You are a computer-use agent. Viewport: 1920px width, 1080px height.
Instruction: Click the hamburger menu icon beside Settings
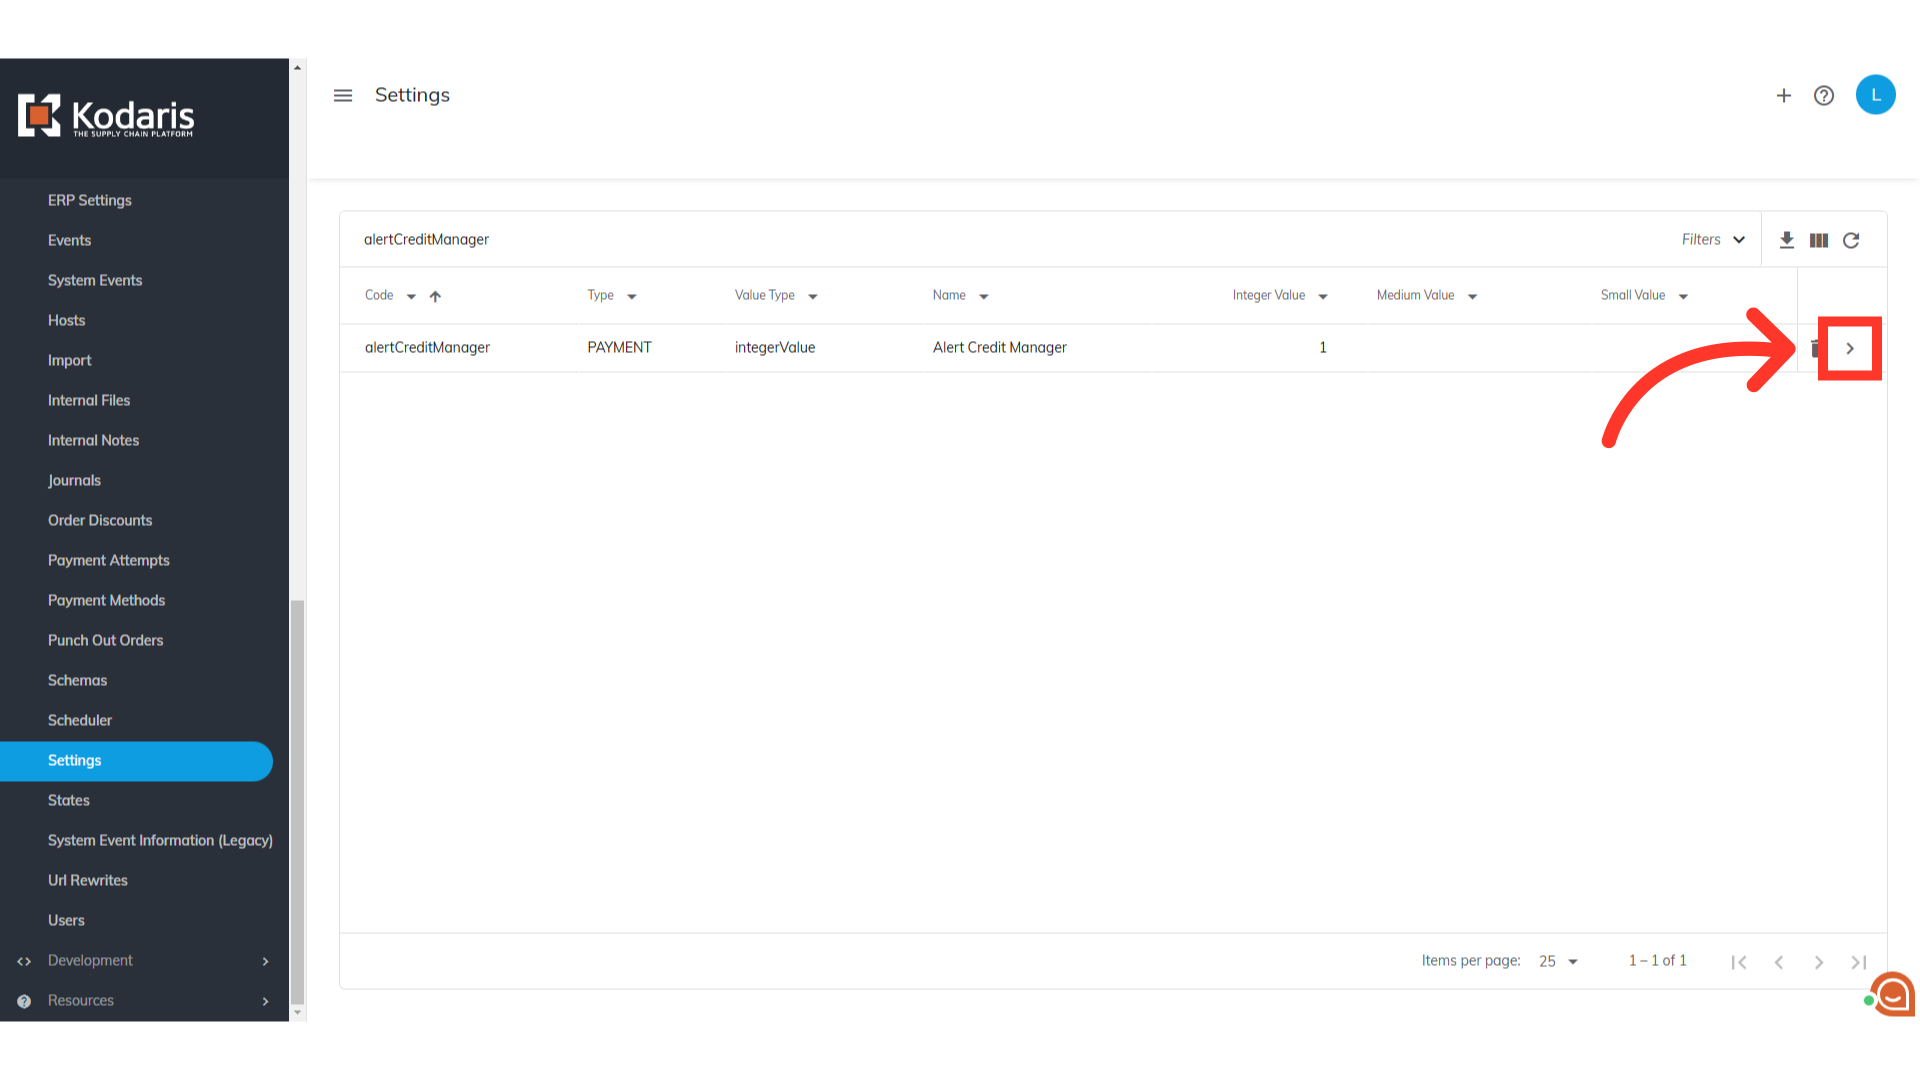[x=343, y=96]
